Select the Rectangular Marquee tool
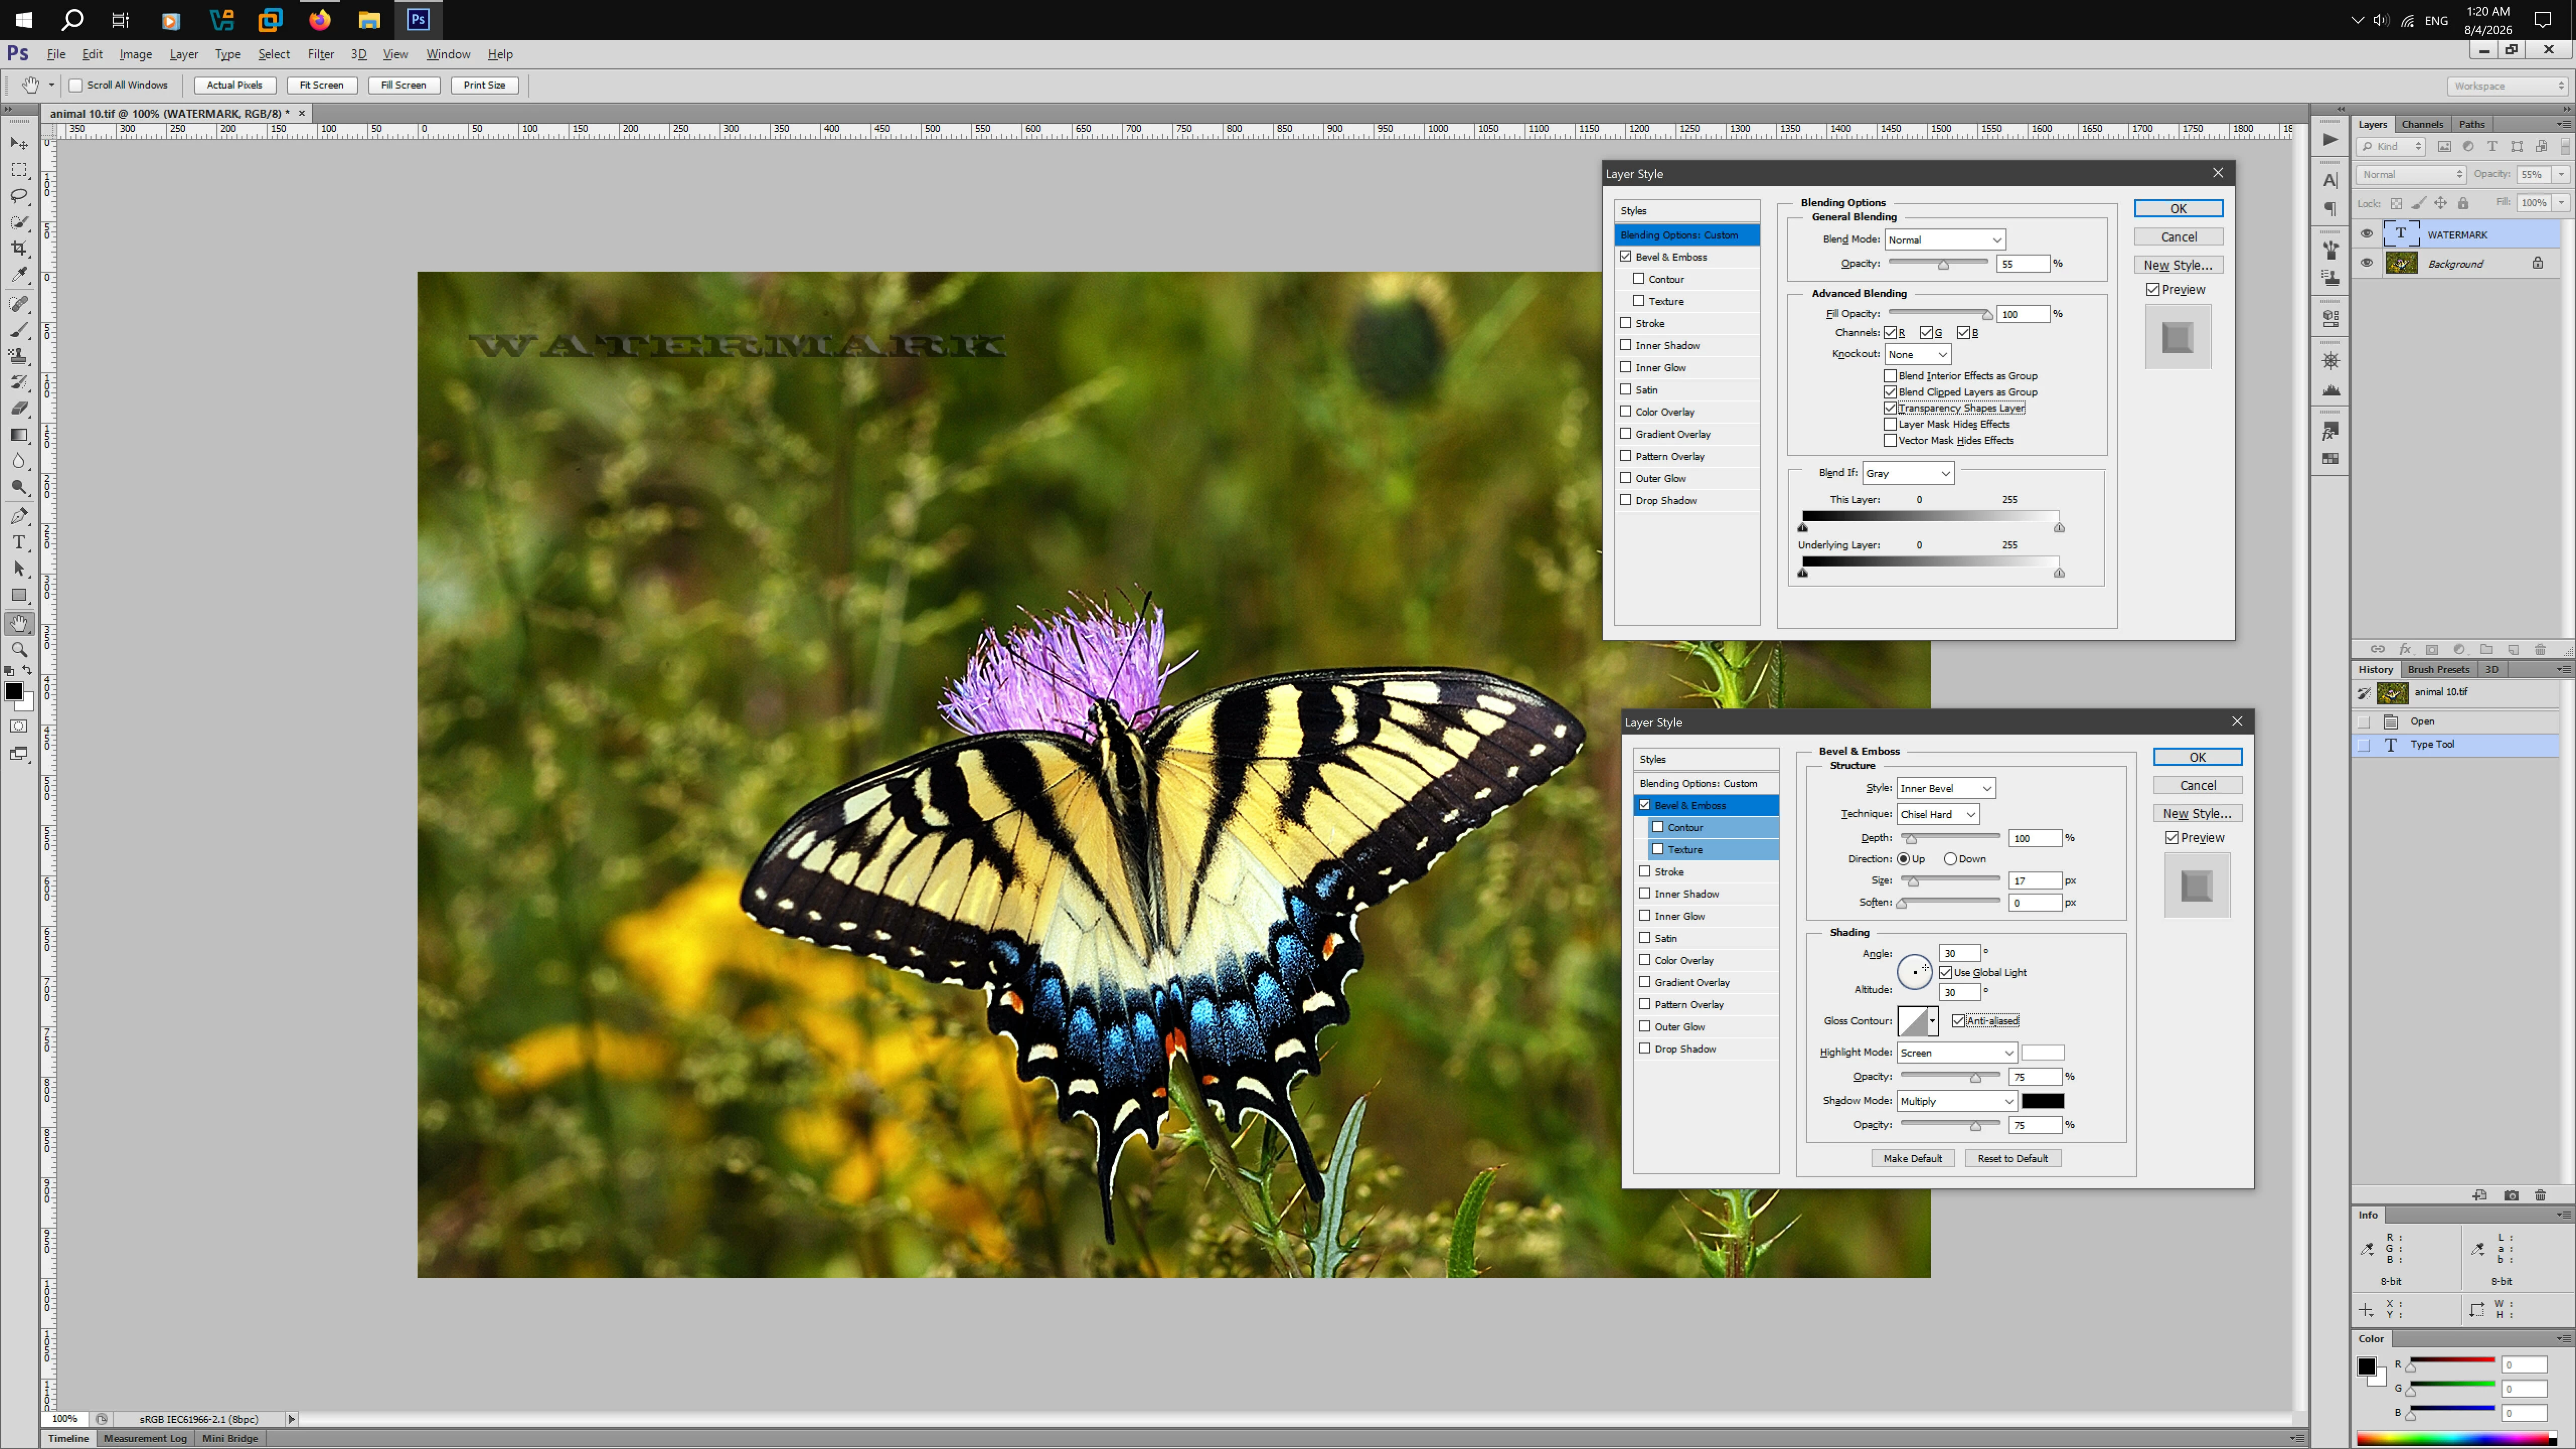The image size is (2576, 1449). tap(19, 170)
